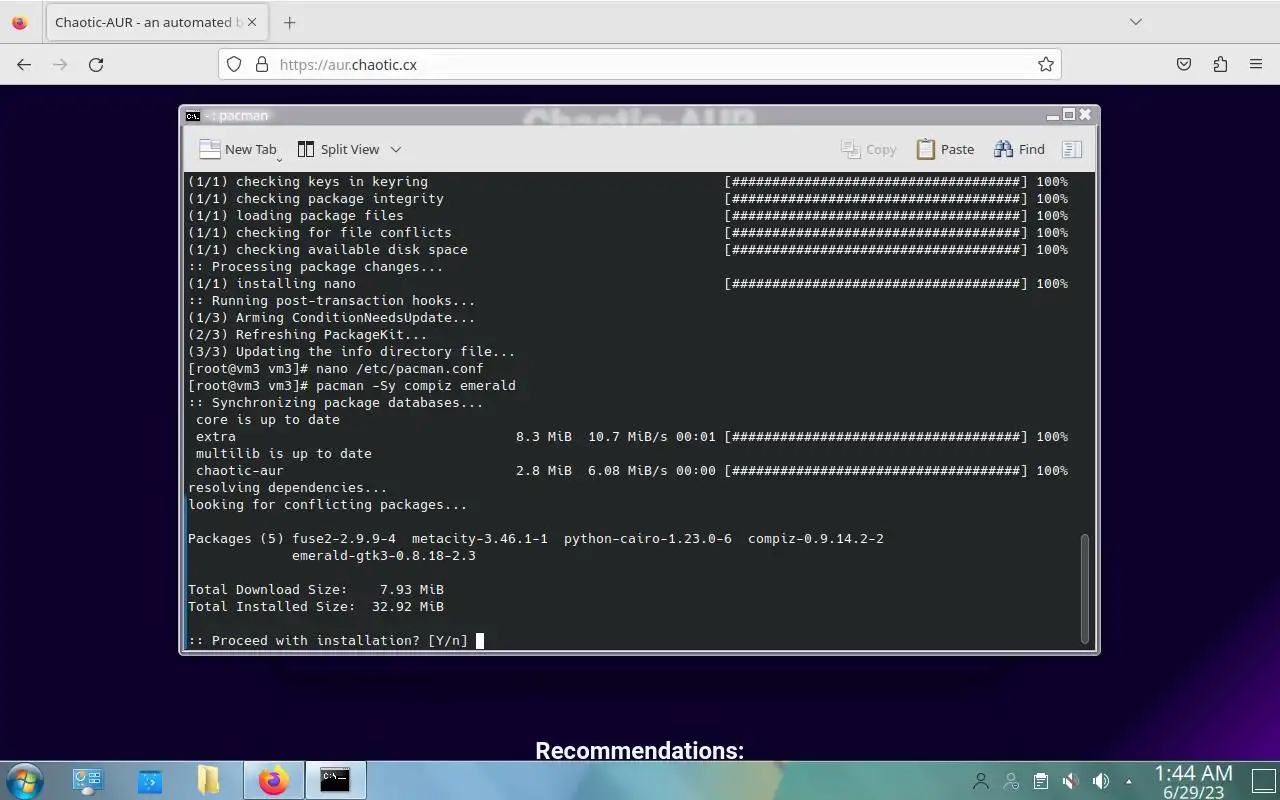Screen dimensions: 1280x800
Task: Open the Firefox hamburger menu
Action: tap(1256, 64)
